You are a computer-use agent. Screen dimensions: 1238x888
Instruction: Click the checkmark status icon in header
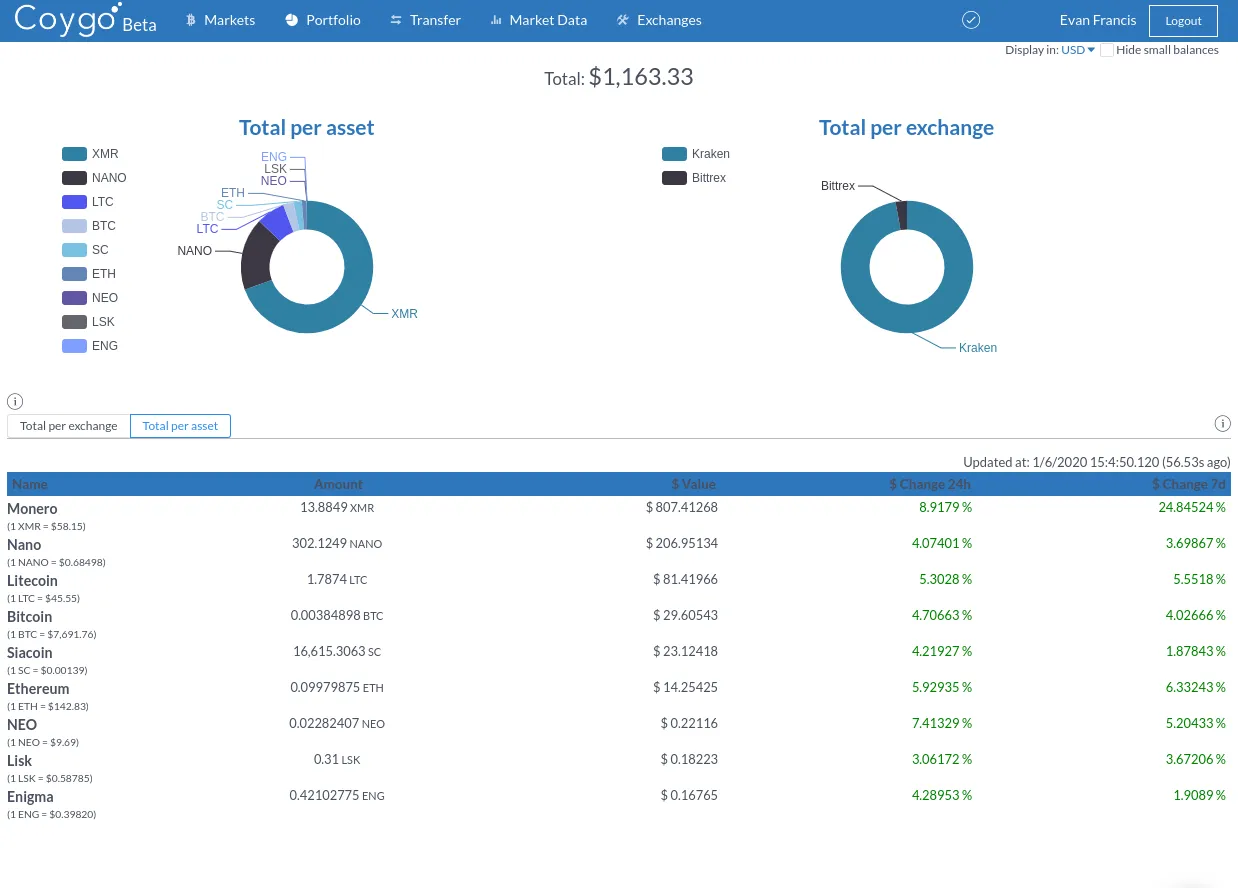pyautogui.click(x=970, y=20)
